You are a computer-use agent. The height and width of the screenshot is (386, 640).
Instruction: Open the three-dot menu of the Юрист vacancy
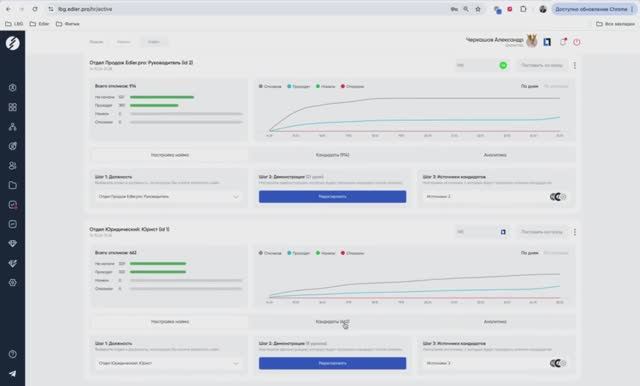575,232
